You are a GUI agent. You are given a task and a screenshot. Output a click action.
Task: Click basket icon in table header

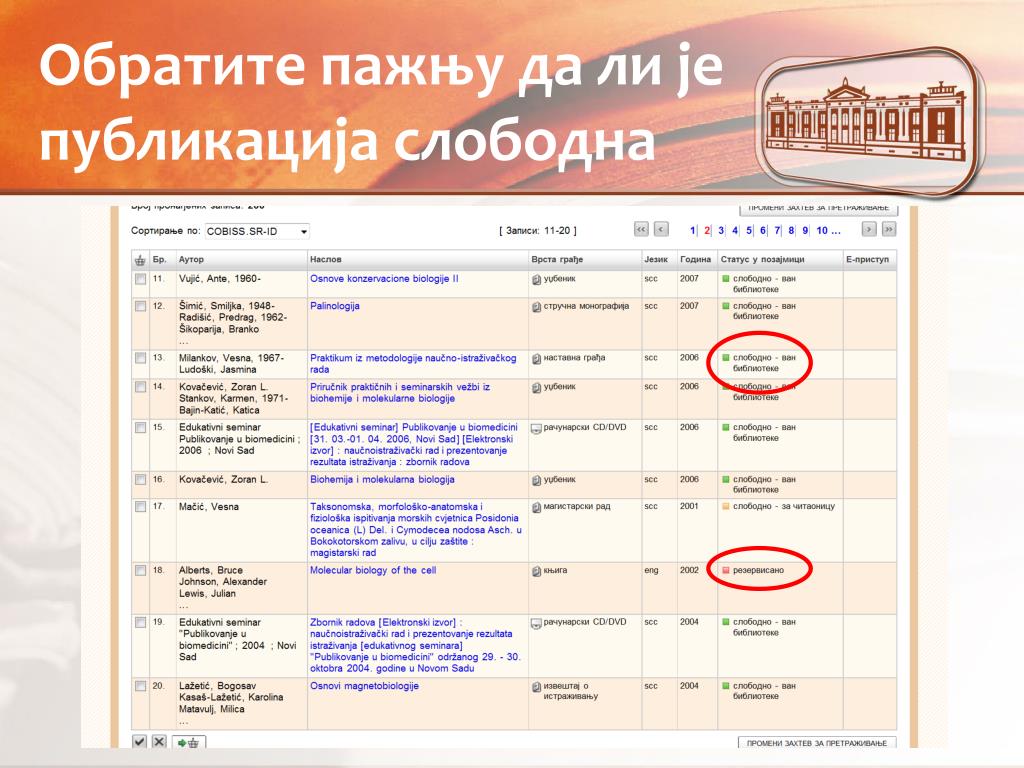coord(140,260)
